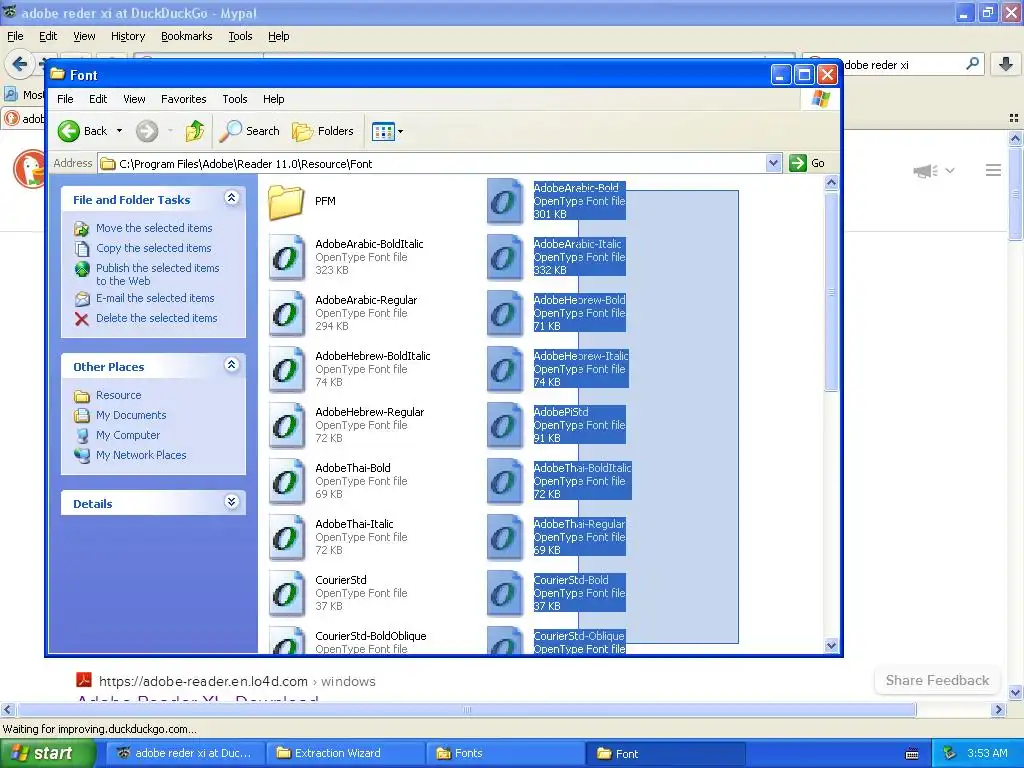Open the Favorites menu
Viewport: 1024px width, 768px height.
pyautogui.click(x=184, y=99)
